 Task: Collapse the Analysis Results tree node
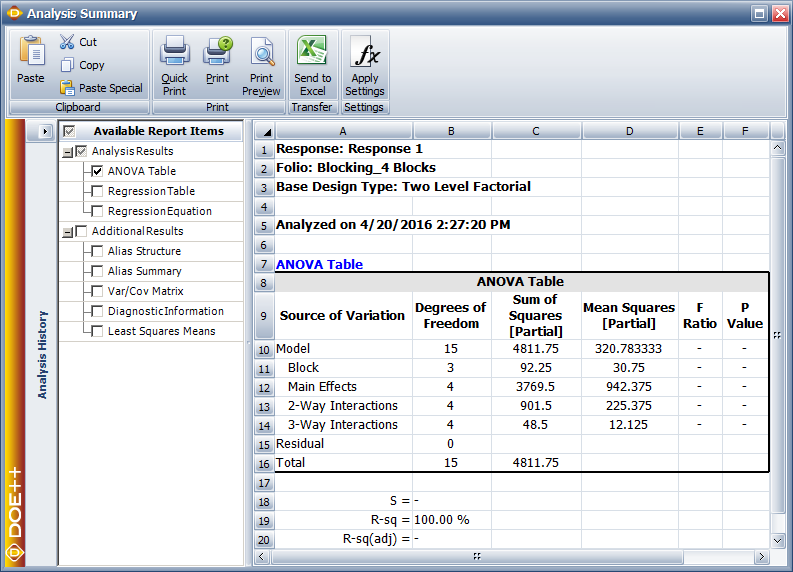(x=67, y=152)
